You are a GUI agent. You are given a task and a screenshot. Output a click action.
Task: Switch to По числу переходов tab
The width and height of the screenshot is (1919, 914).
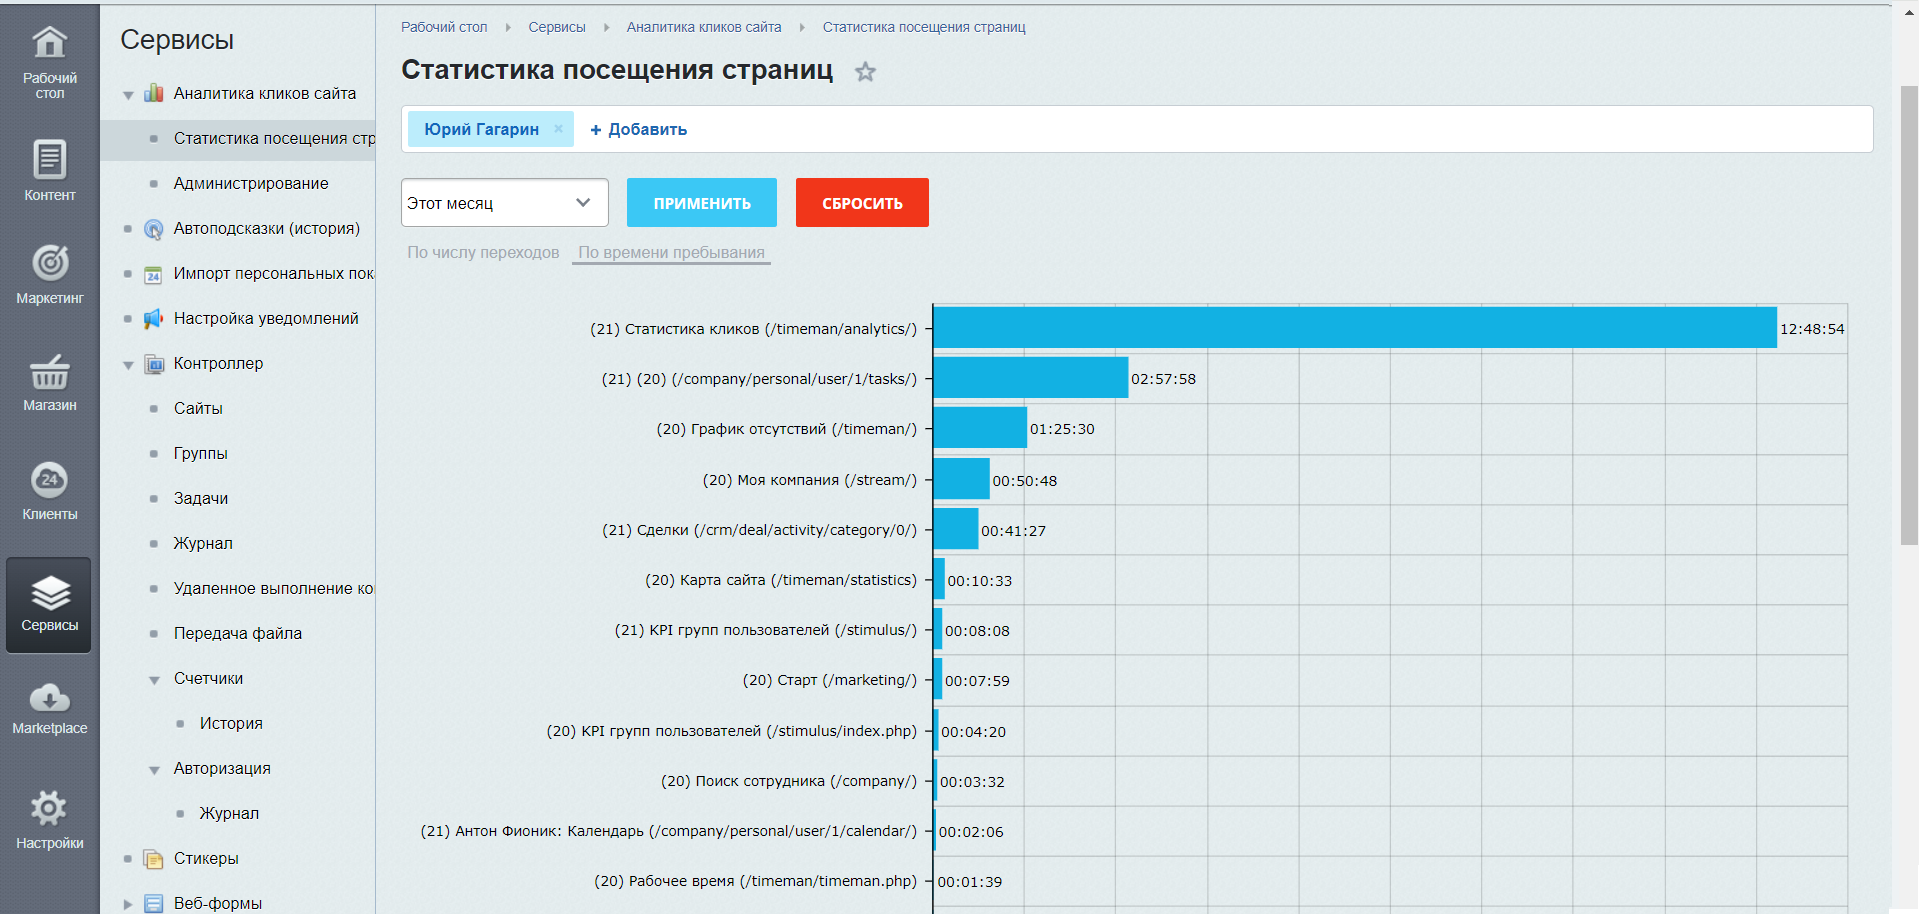[x=483, y=252]
